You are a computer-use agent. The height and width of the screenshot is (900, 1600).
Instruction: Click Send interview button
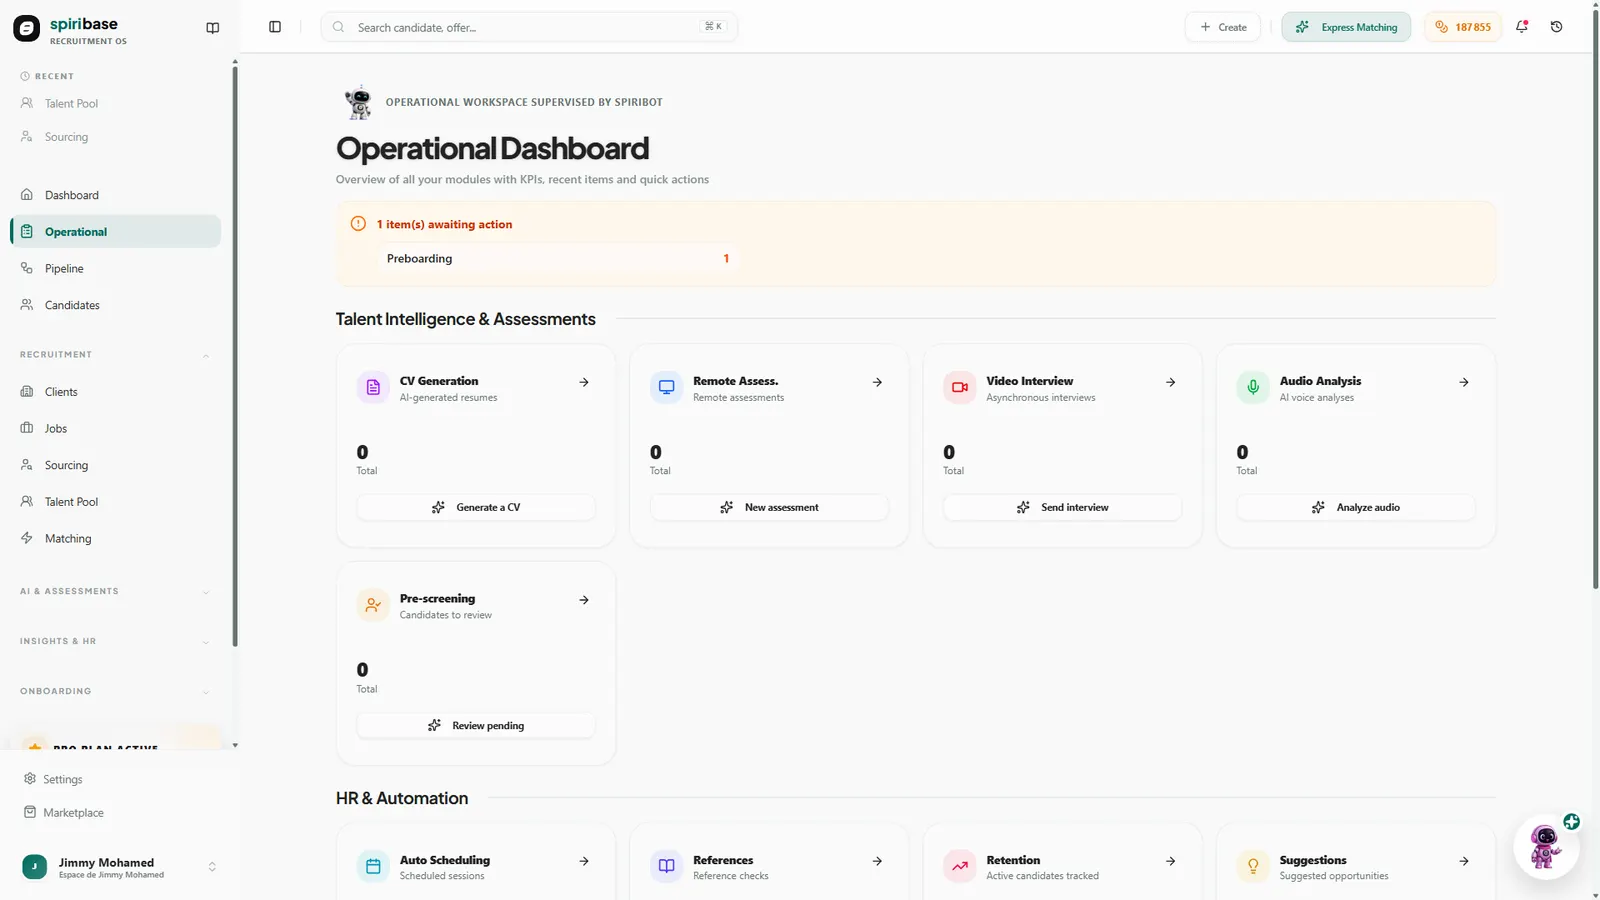(1062, 508)
